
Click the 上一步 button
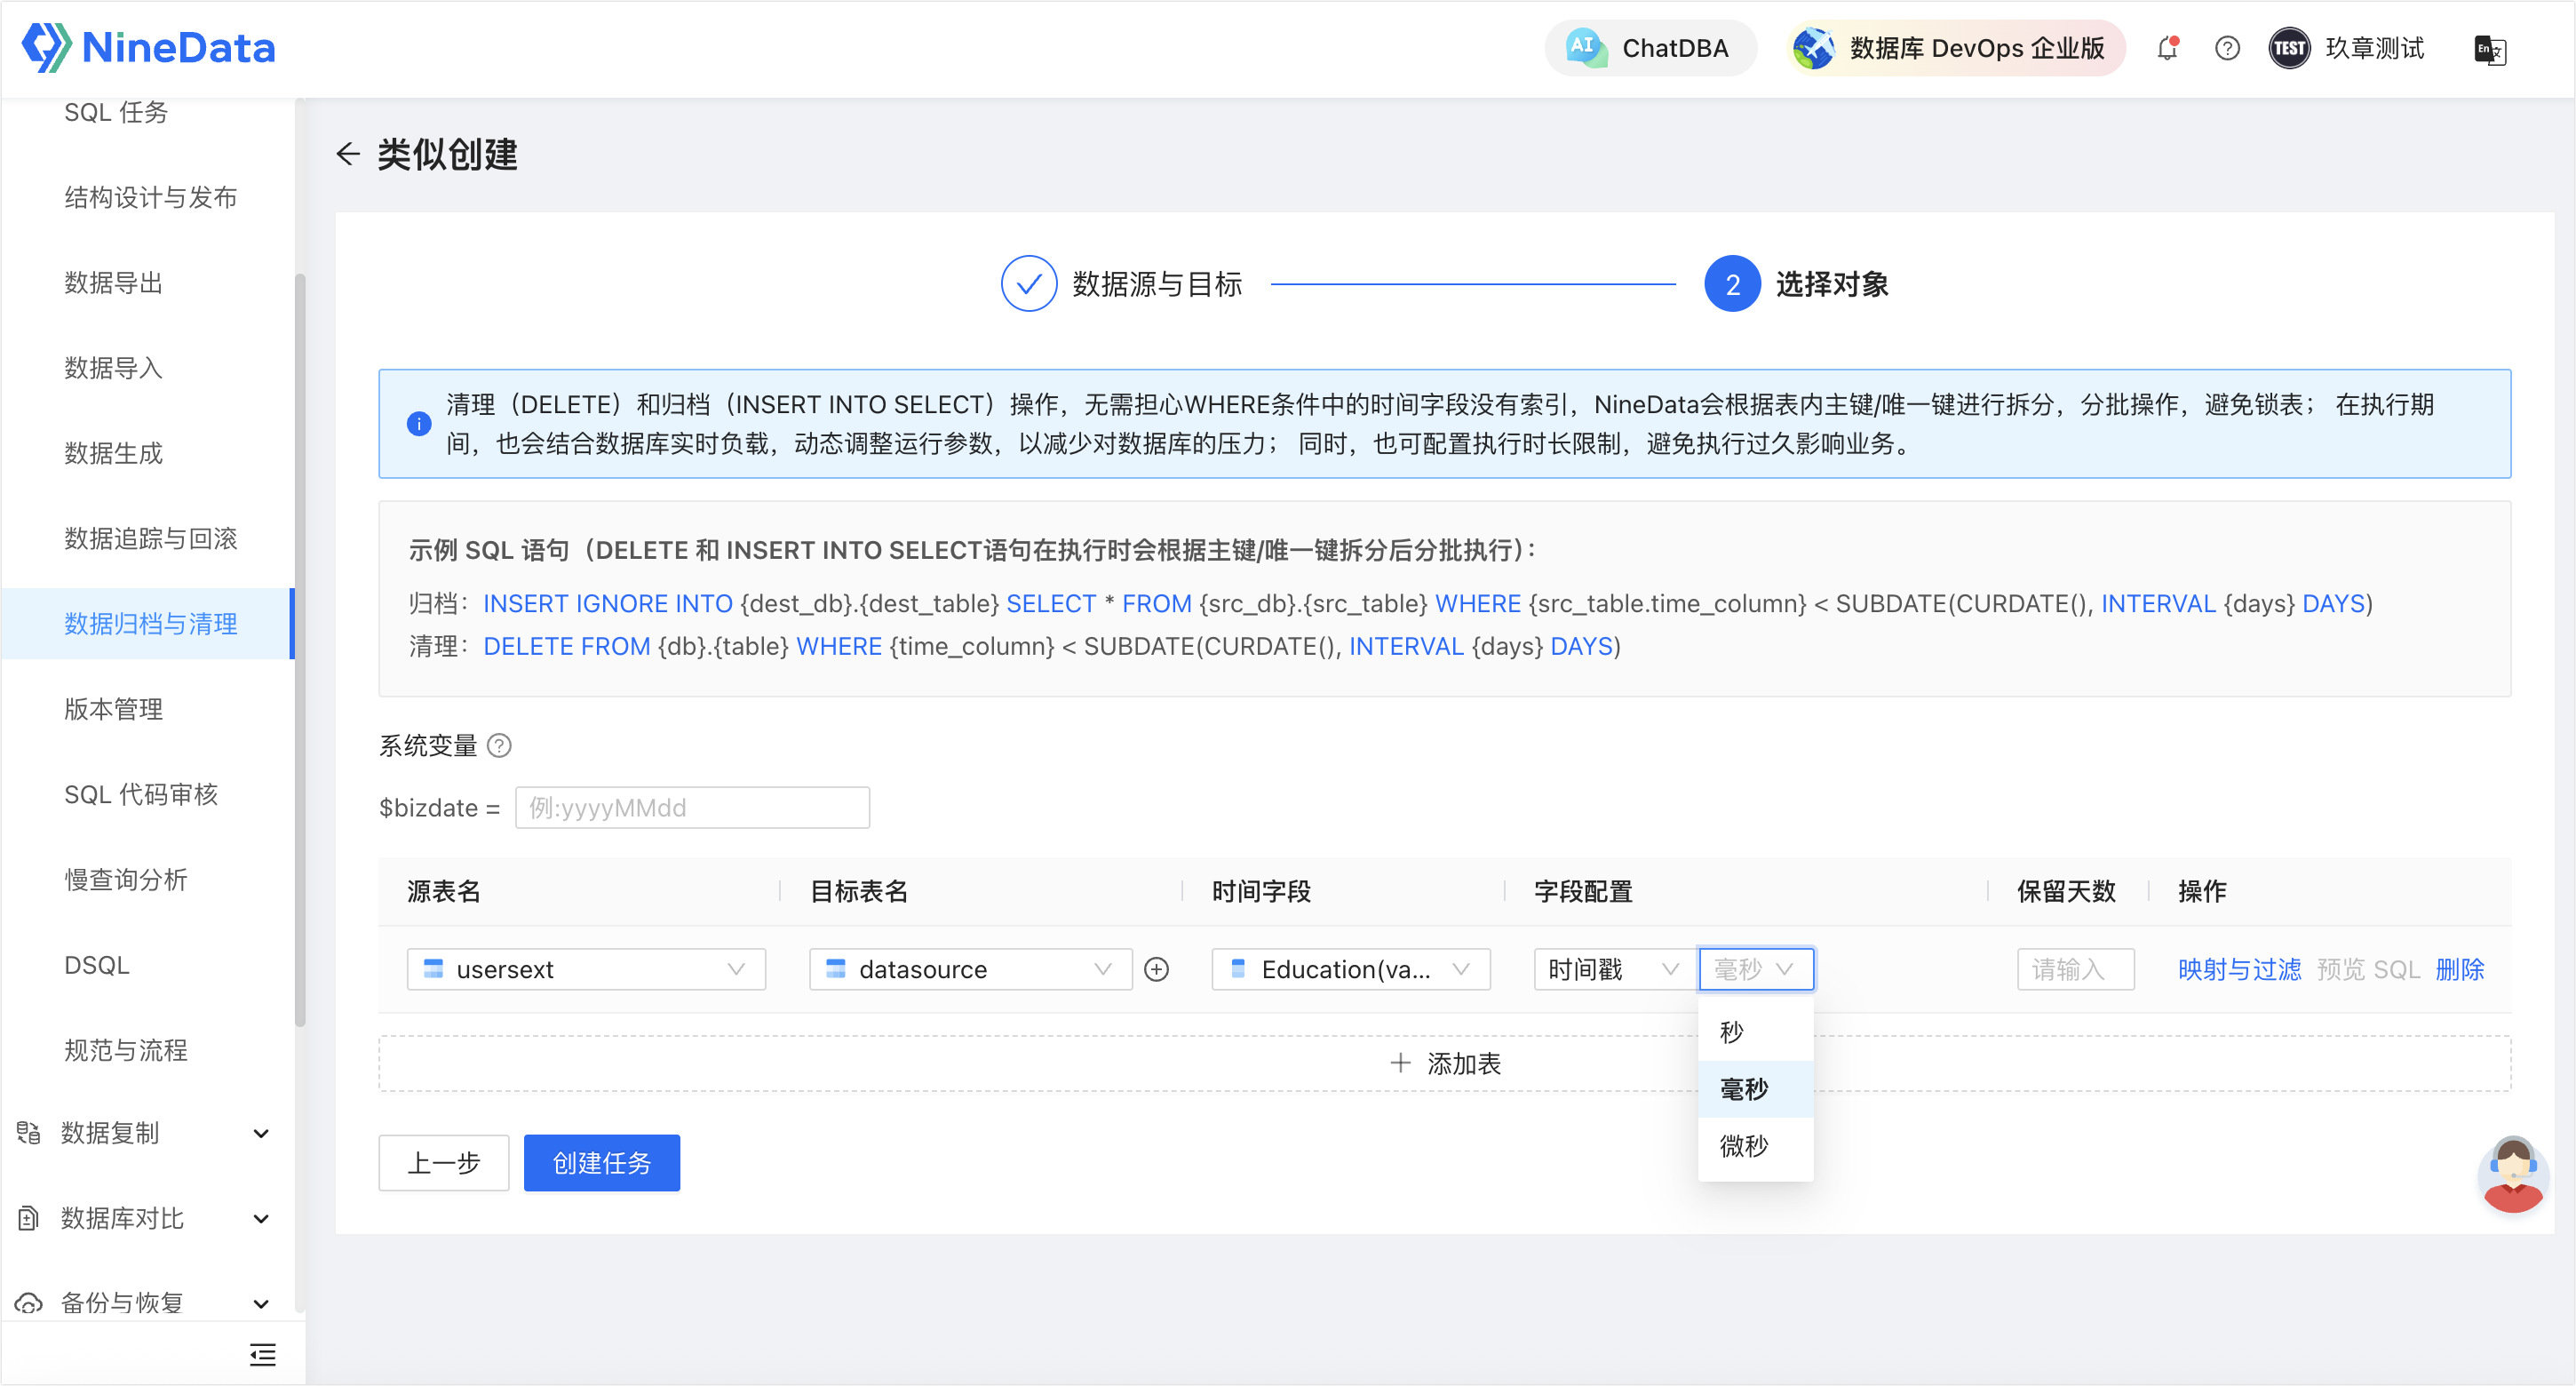click(443, 1163)
